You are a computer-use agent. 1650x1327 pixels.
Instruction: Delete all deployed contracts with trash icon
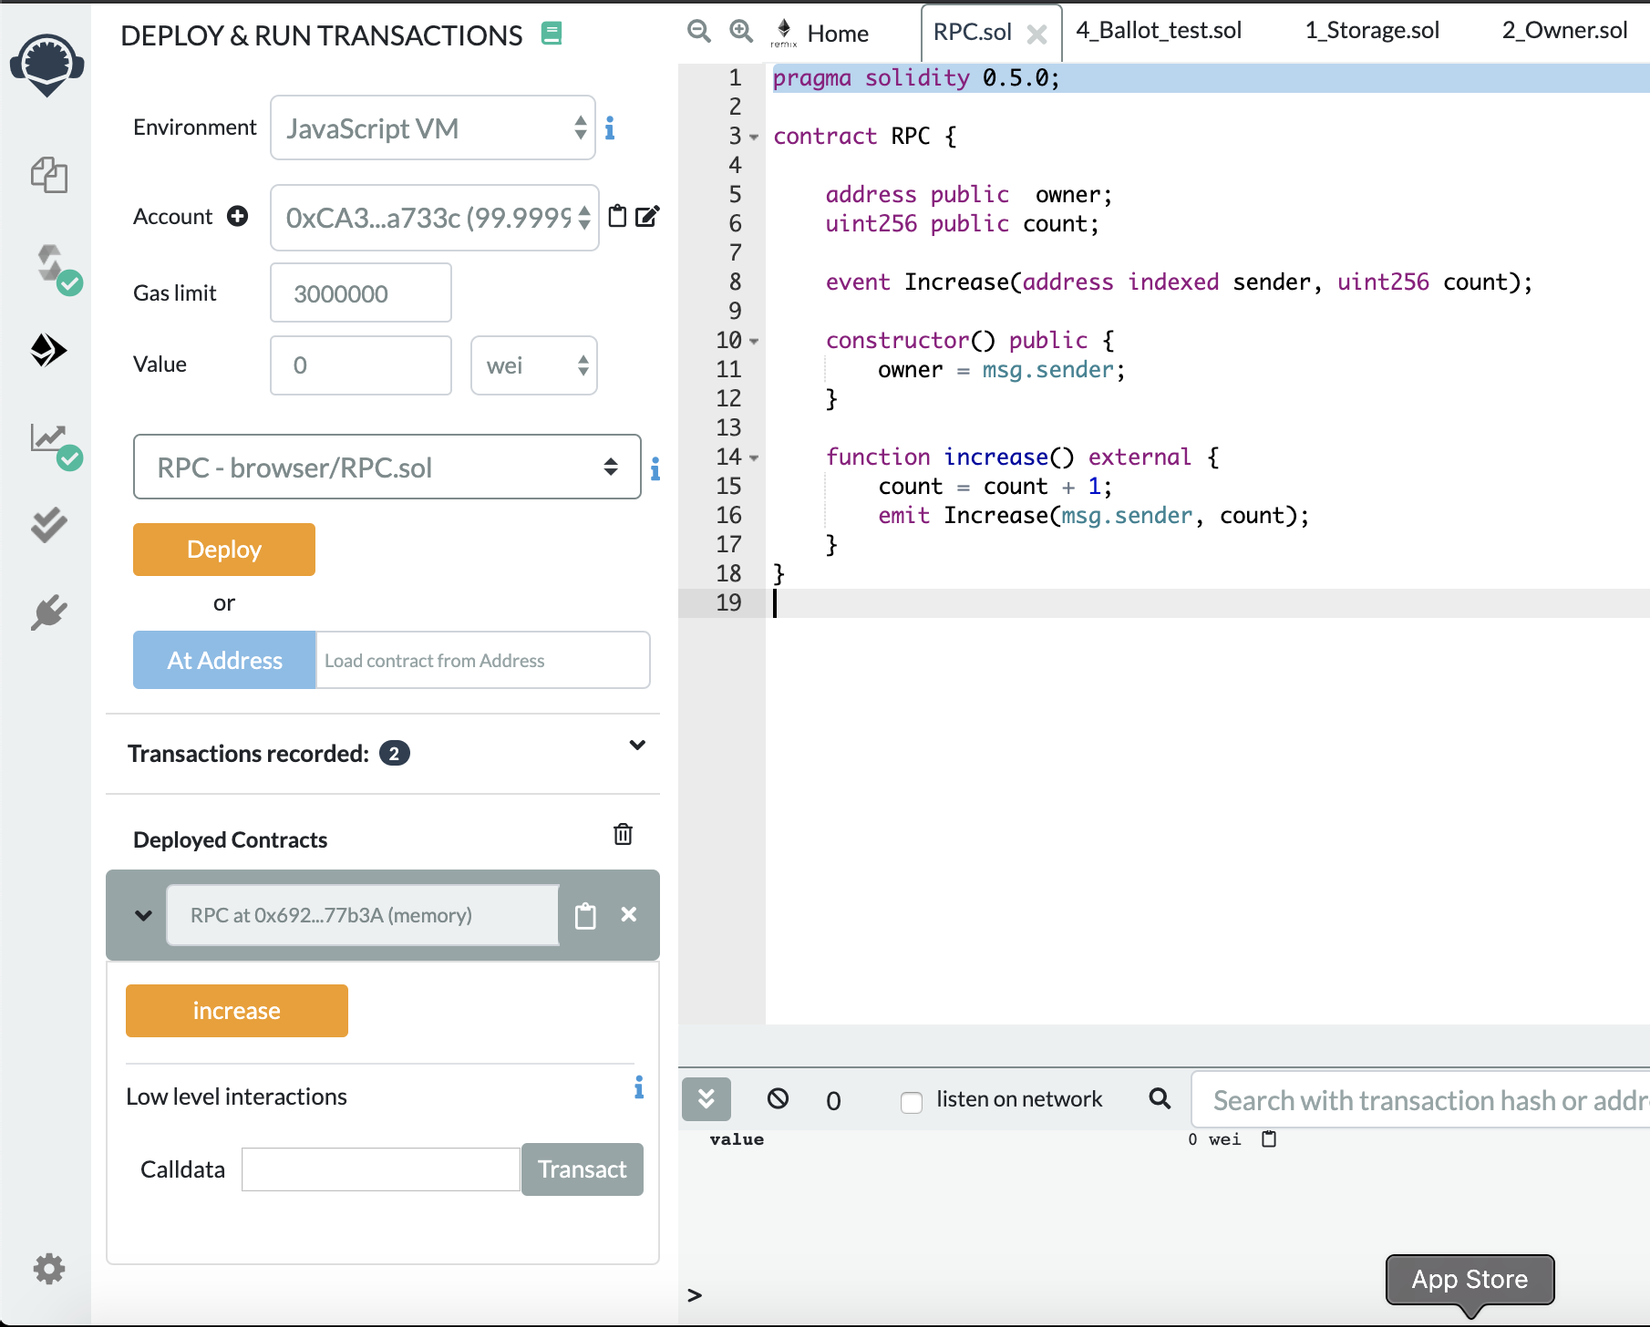click(622, 835)
